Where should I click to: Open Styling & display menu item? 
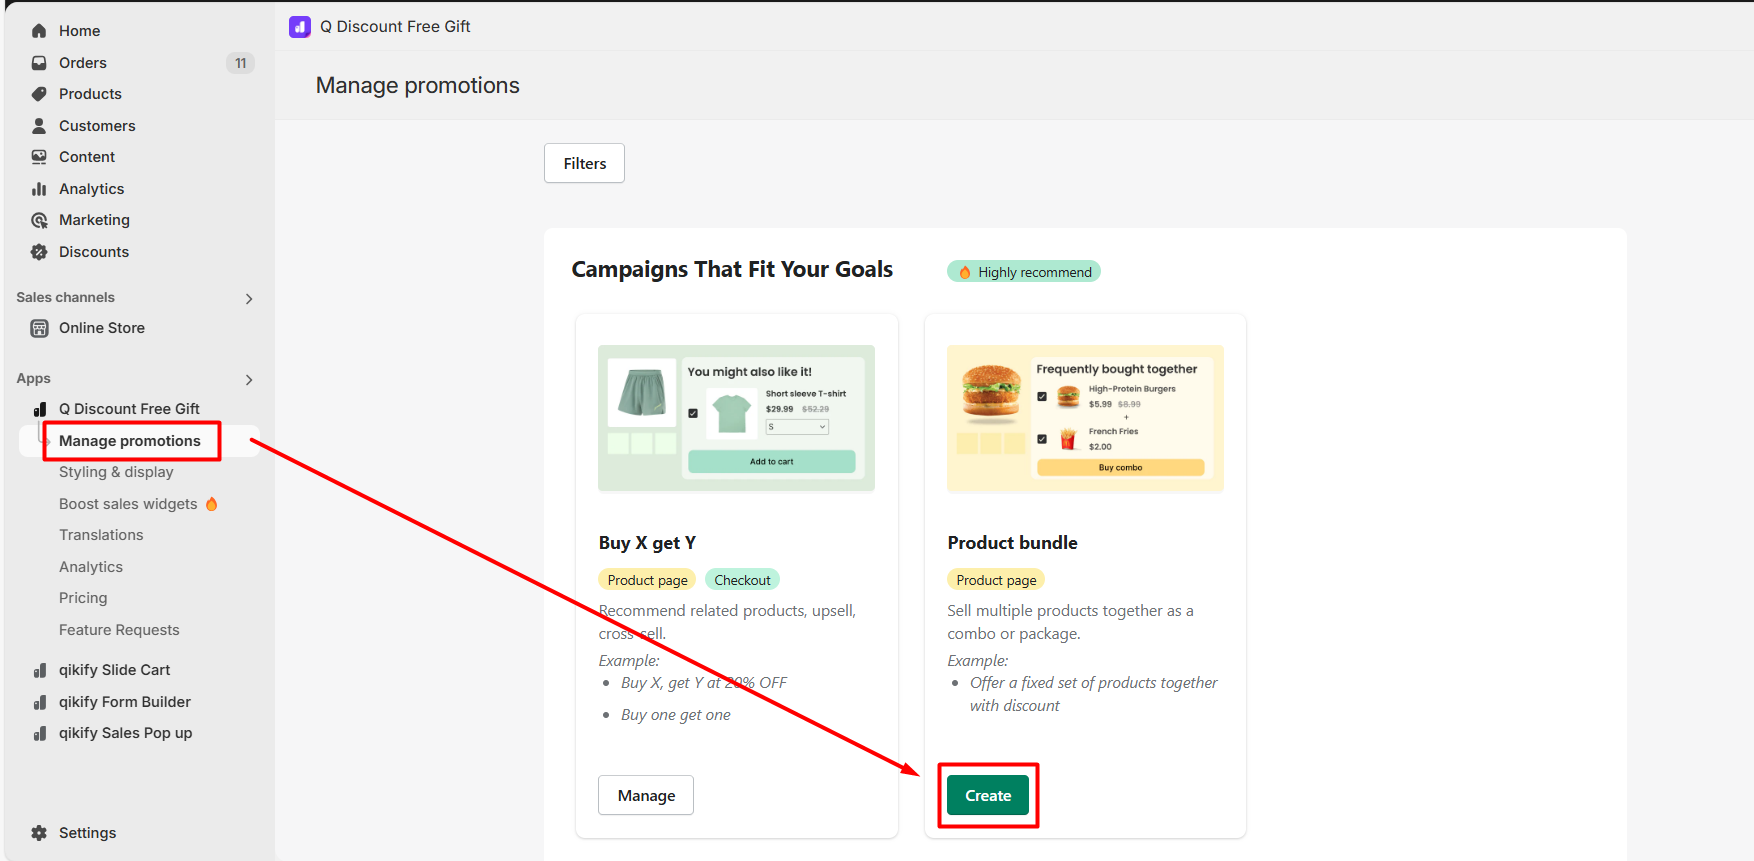[x=116, y=472]
